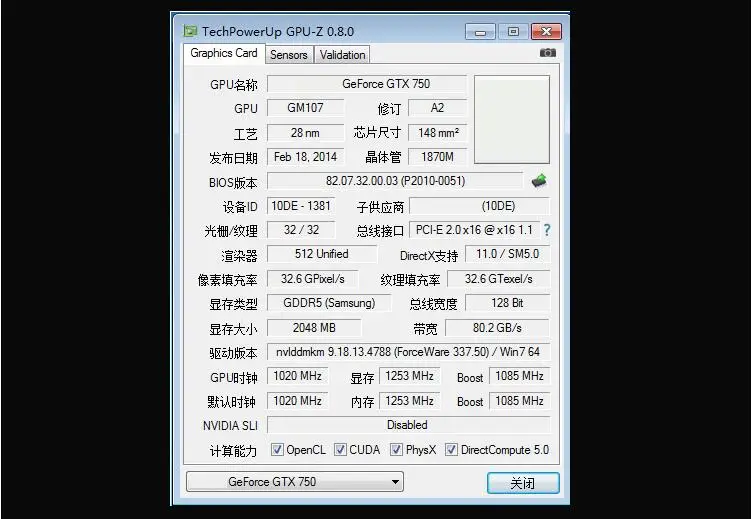
Task: Click the vendor logo placeholder box
Action: click(x=512, y=119)
